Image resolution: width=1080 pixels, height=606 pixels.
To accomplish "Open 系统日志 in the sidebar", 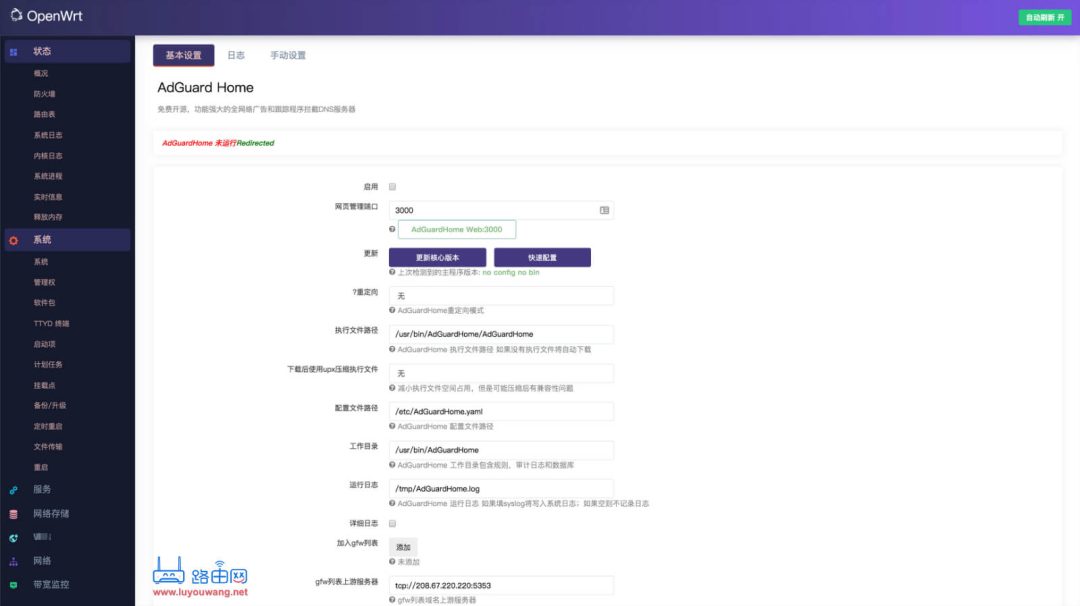I will tap(48, 135).
